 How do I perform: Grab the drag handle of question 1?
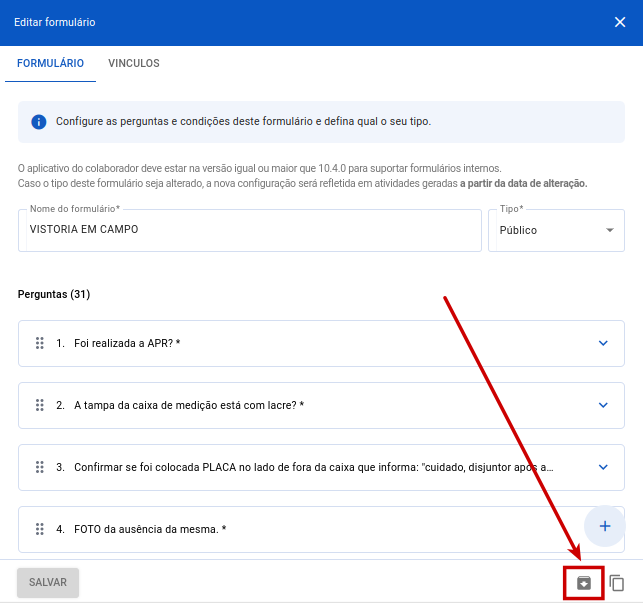coord(40,343)
